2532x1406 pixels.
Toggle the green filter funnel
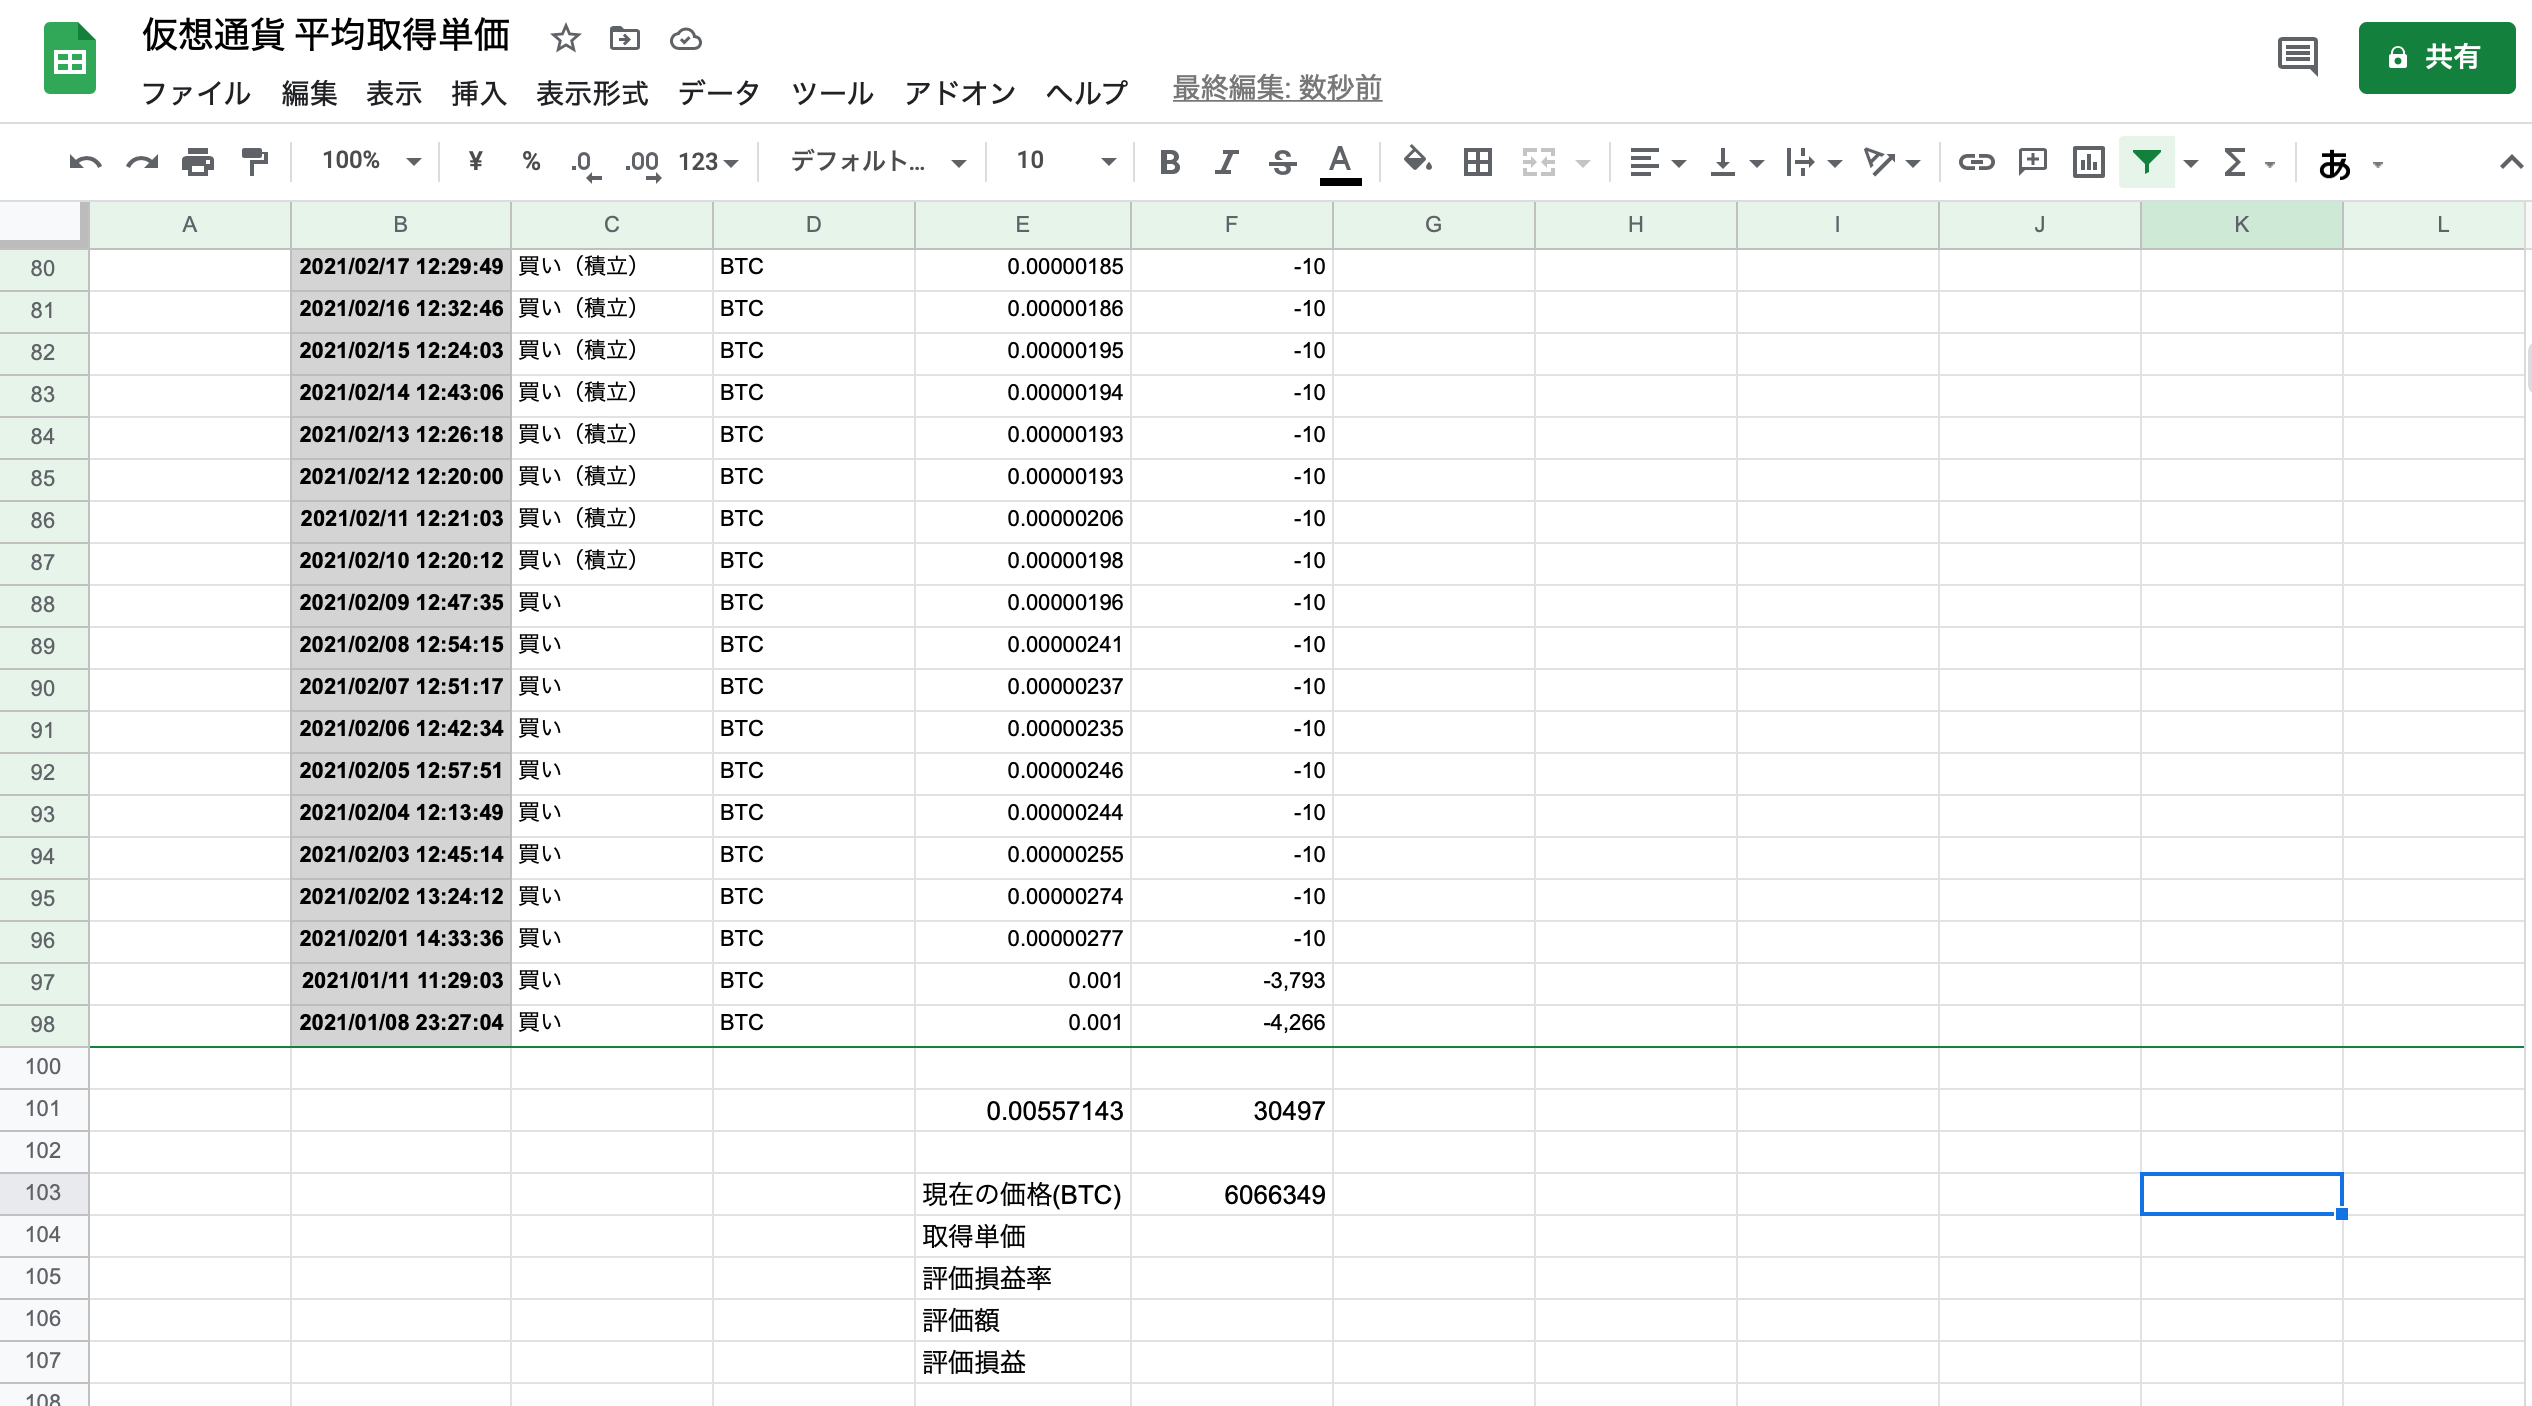[x=2146, y=162]
